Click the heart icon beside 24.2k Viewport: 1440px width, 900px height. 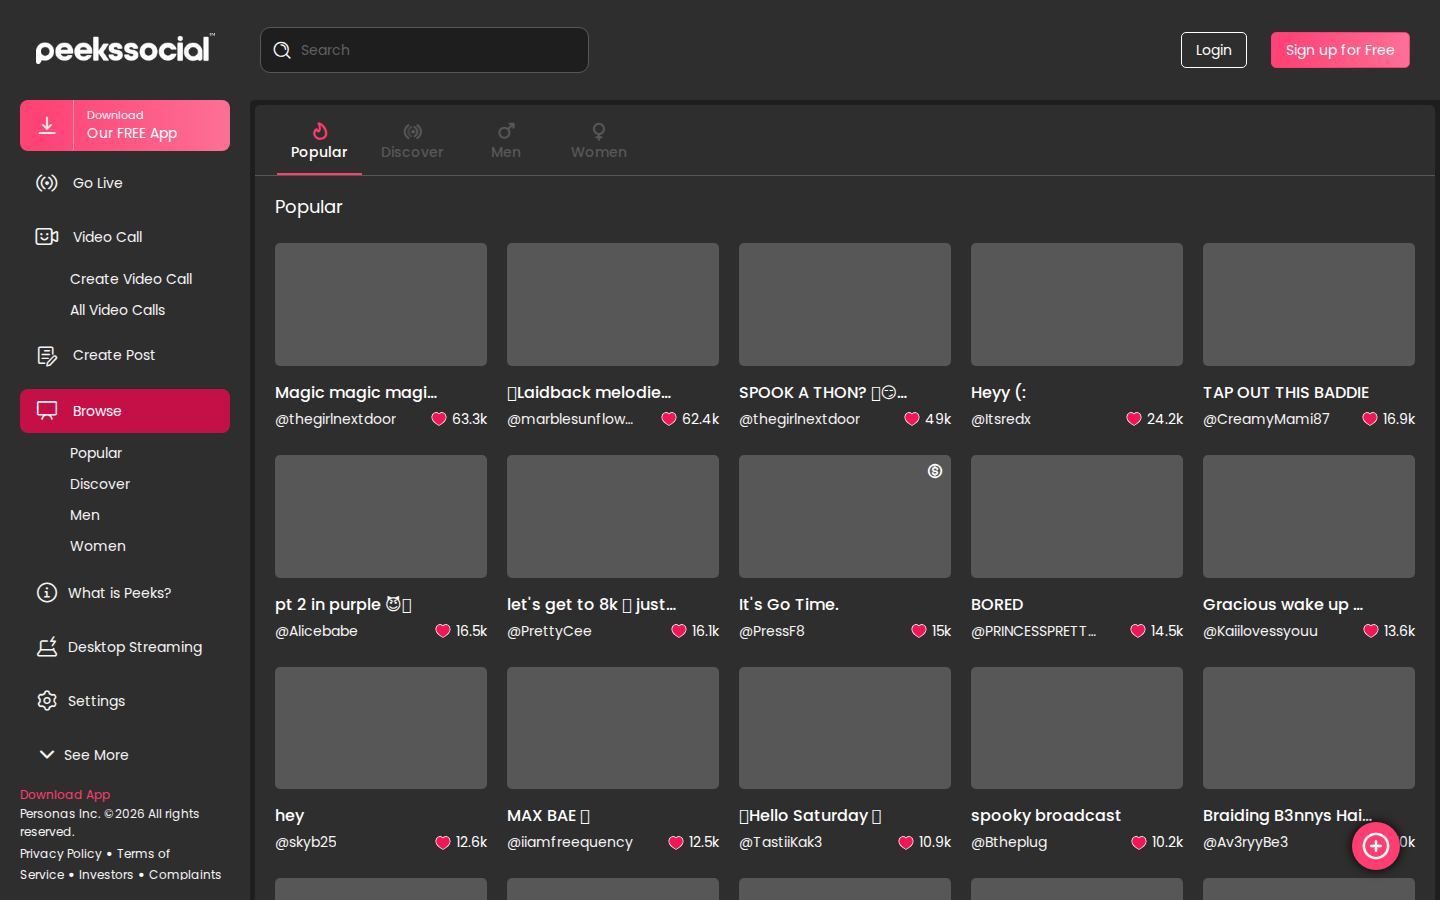point(1134,419)
